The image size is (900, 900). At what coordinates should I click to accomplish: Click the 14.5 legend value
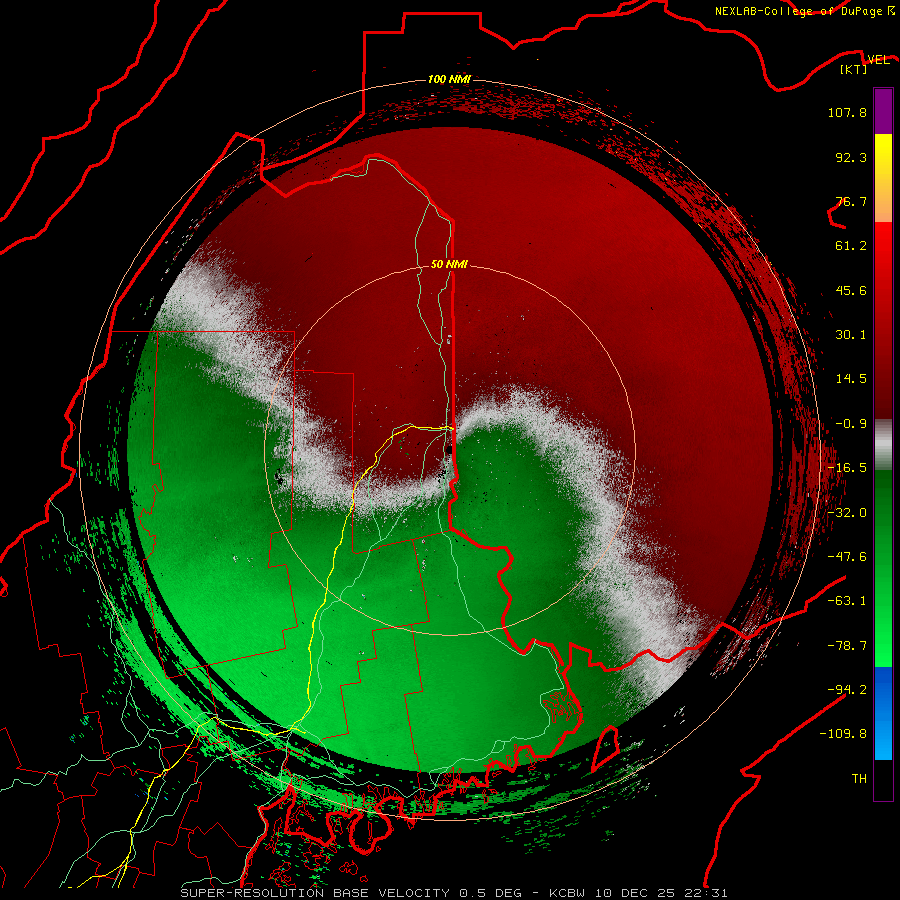(x=851, y=379)
